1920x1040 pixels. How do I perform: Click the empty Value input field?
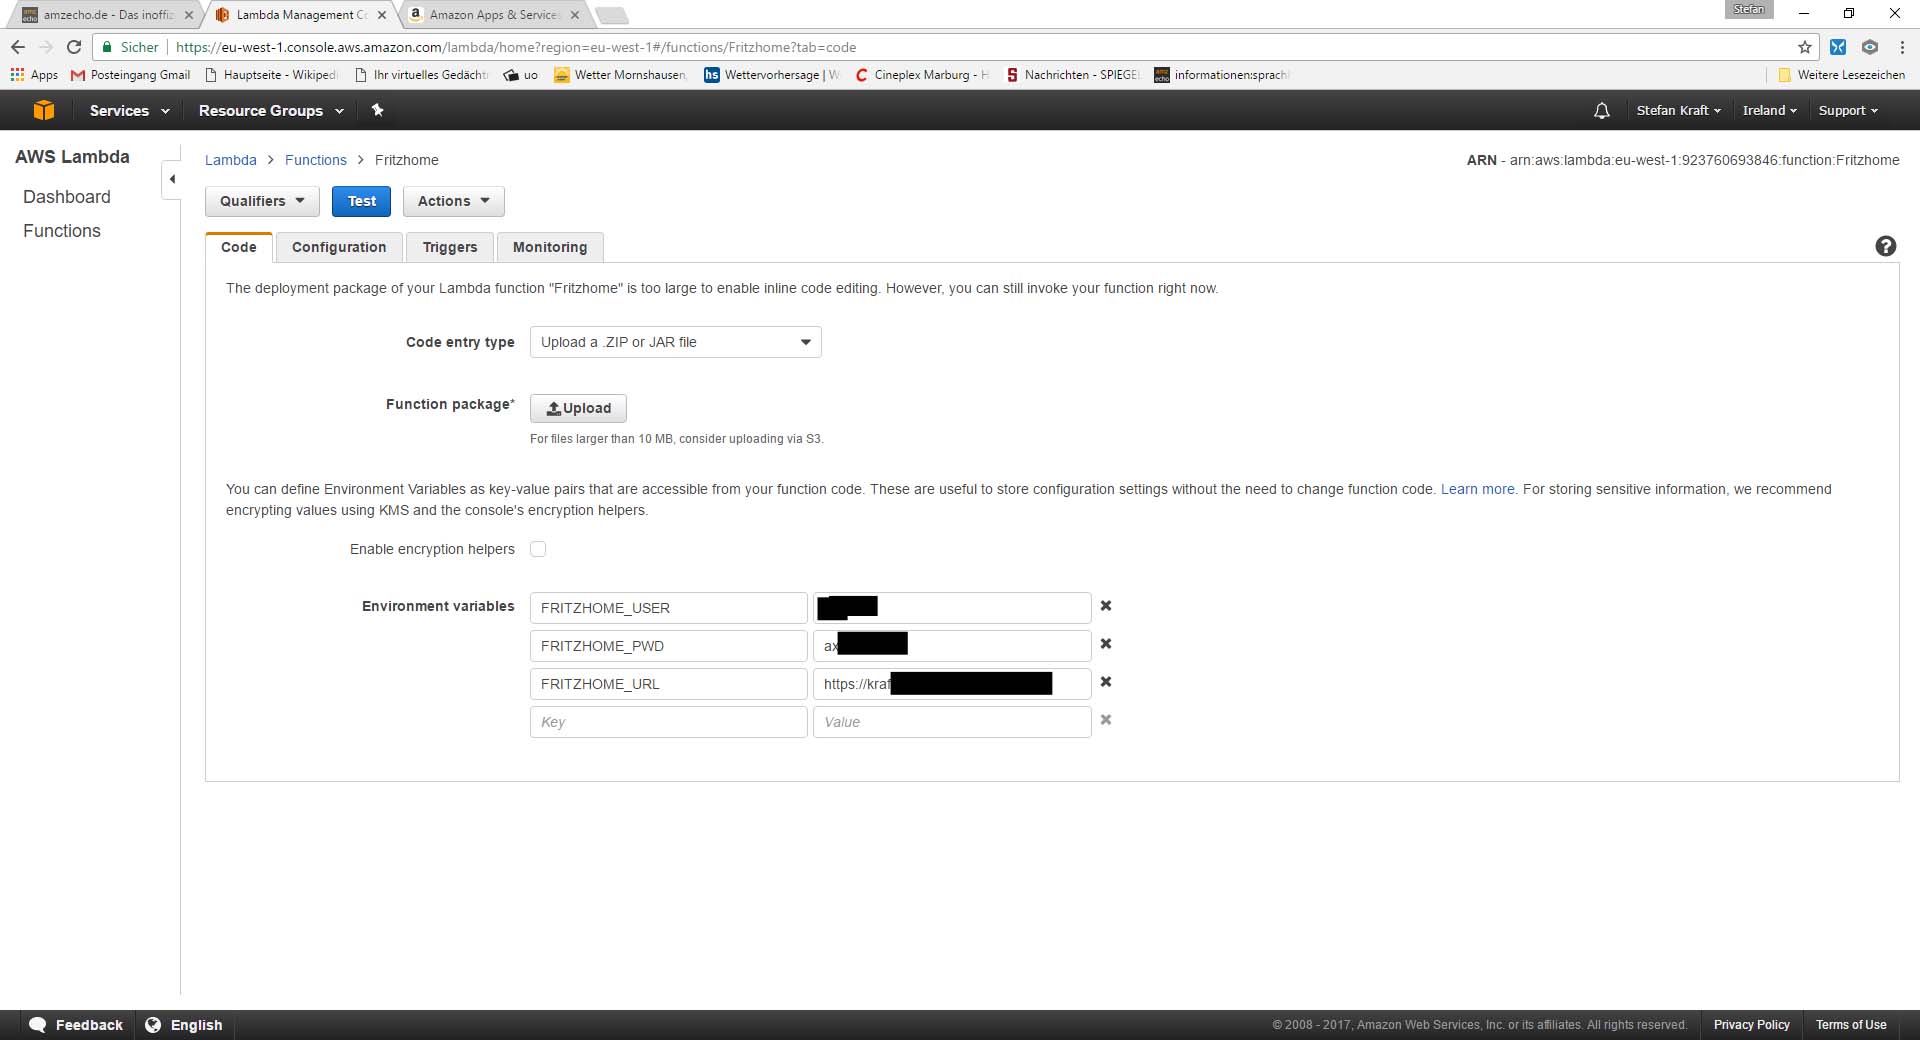pos(952,722)
